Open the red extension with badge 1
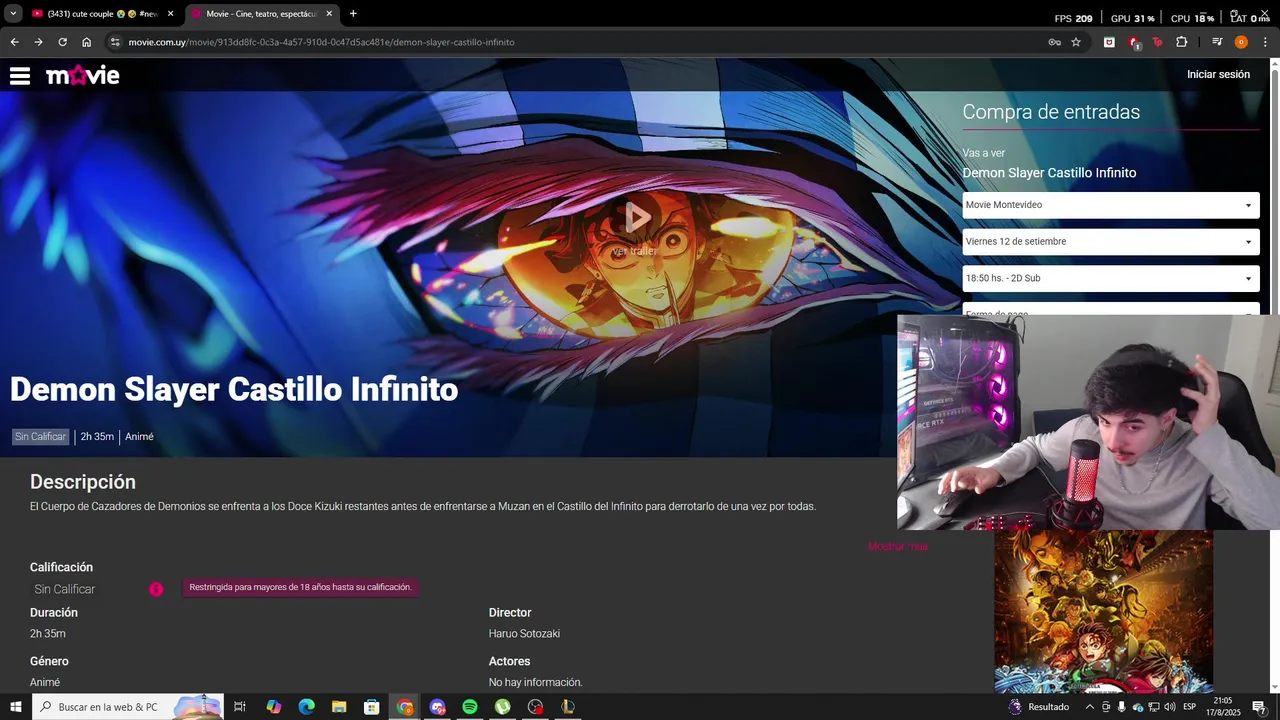Screen dimensions: 1280x720 click(x=1134, y=42)
